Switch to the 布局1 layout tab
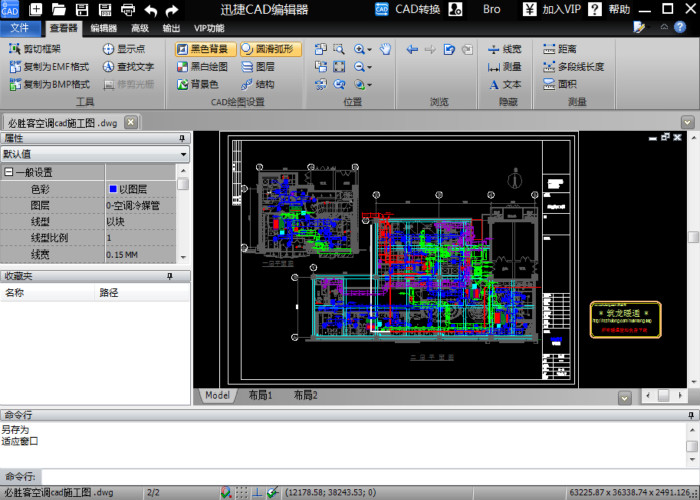This screenshot has width=700, height=500. pos(260,395)
